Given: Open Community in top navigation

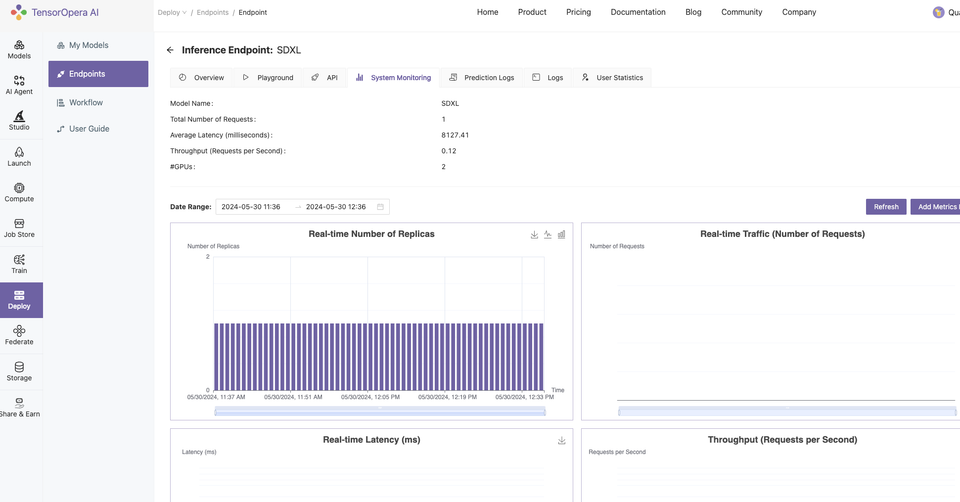Looking at the screenshot, I should tap(741, 12).
